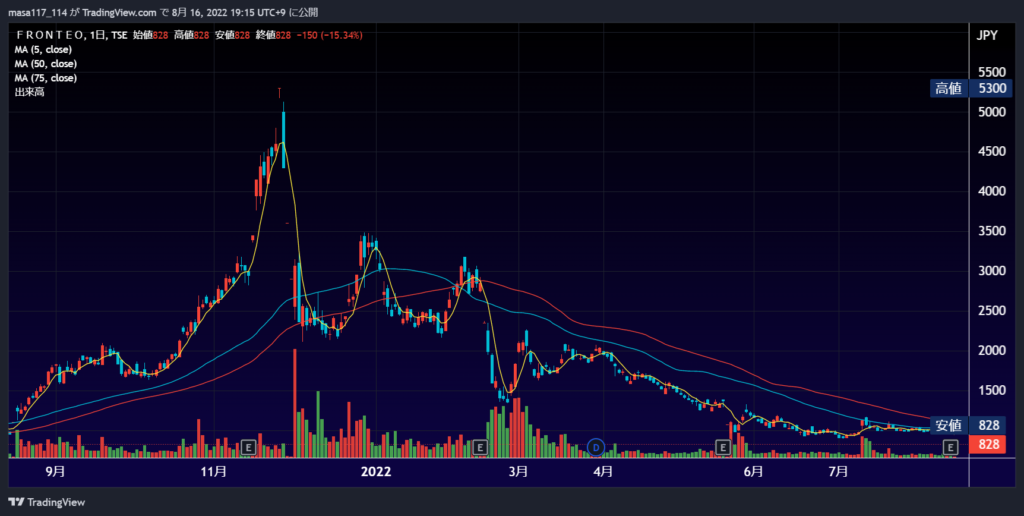Click 2500 on the price axis

click(991, 311)
